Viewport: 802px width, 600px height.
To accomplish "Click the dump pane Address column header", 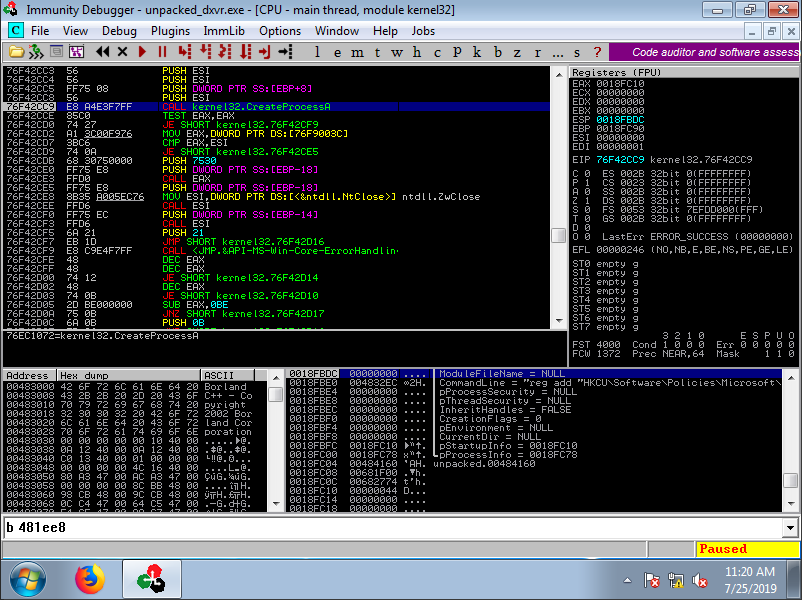I will click(x=29, y=375).
